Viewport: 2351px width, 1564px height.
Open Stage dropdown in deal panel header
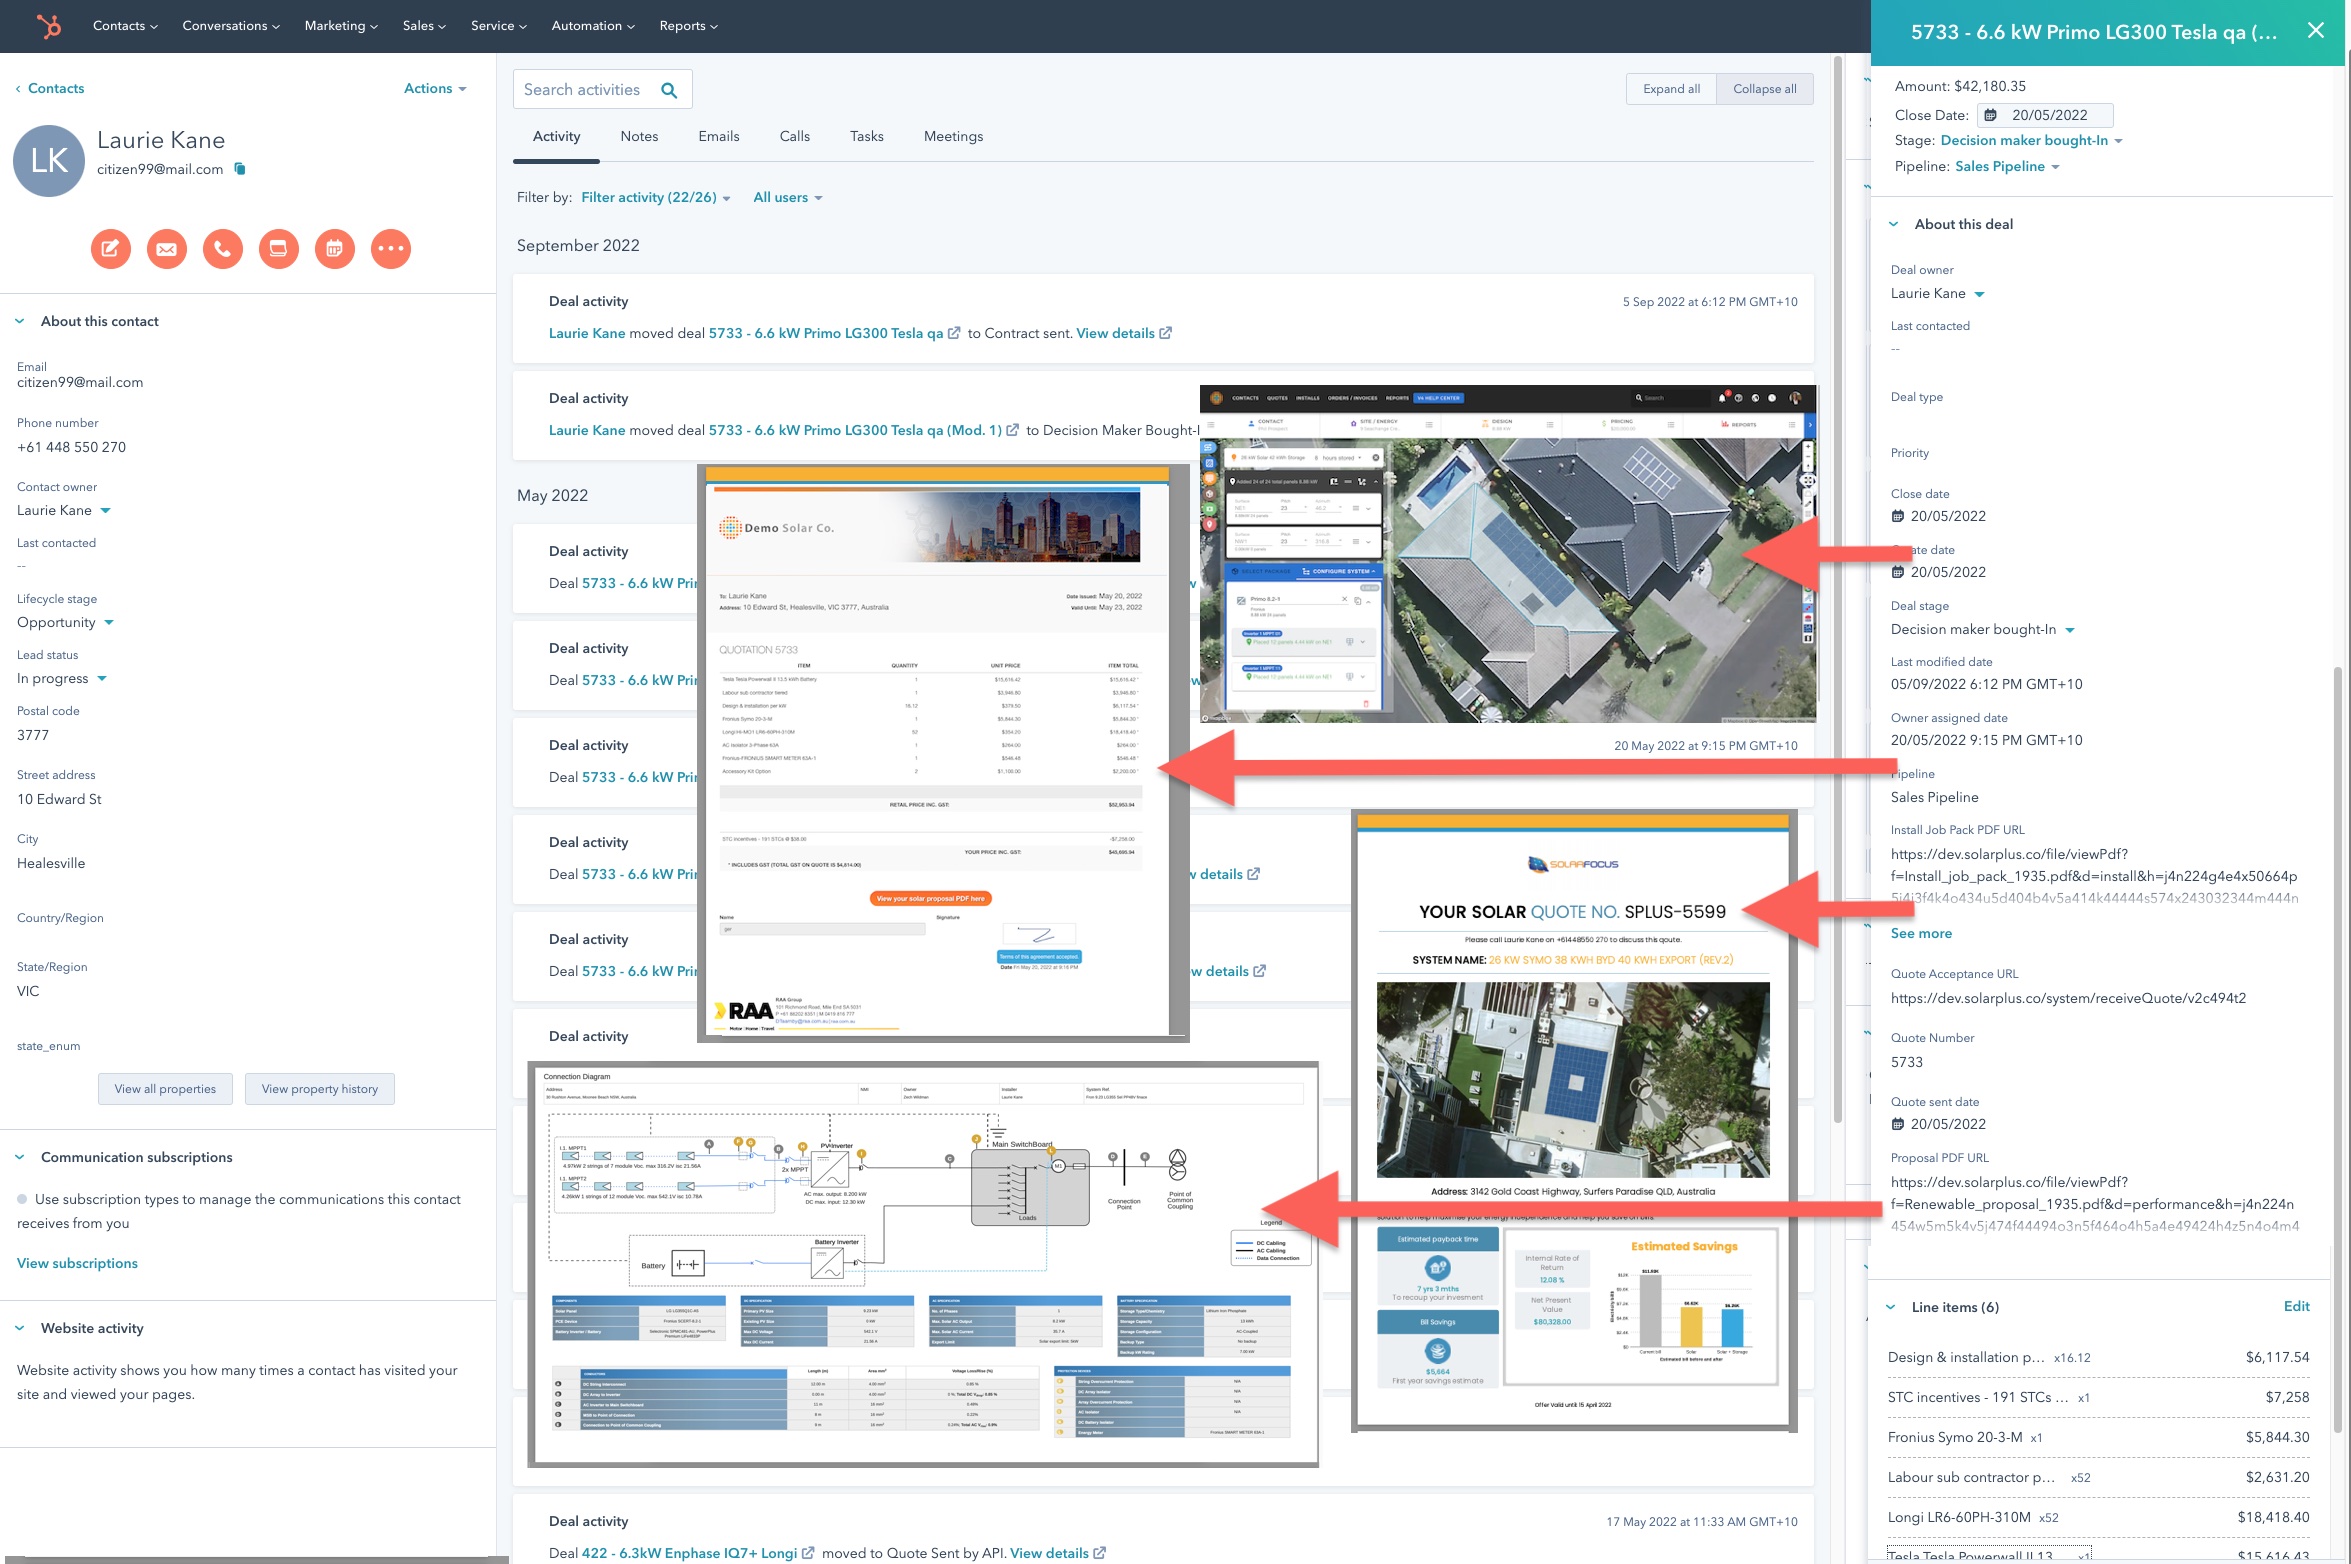[x=2032, y=140]
